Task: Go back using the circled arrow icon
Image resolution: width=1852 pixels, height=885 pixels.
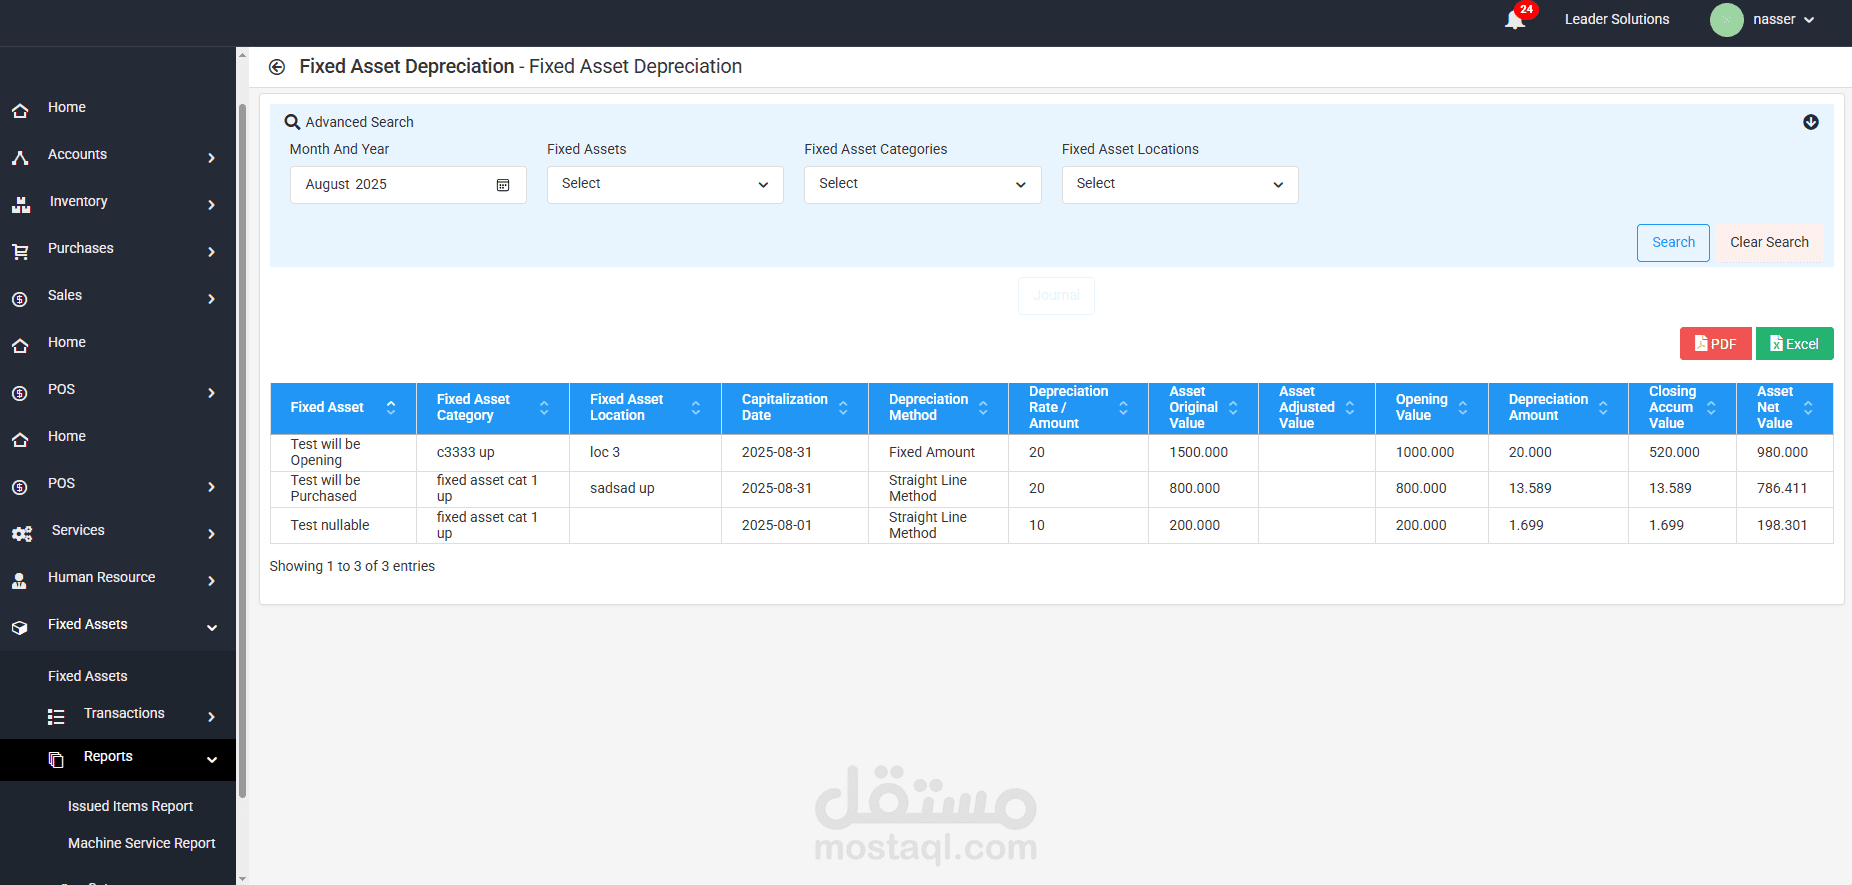Action: pos(277,67)
